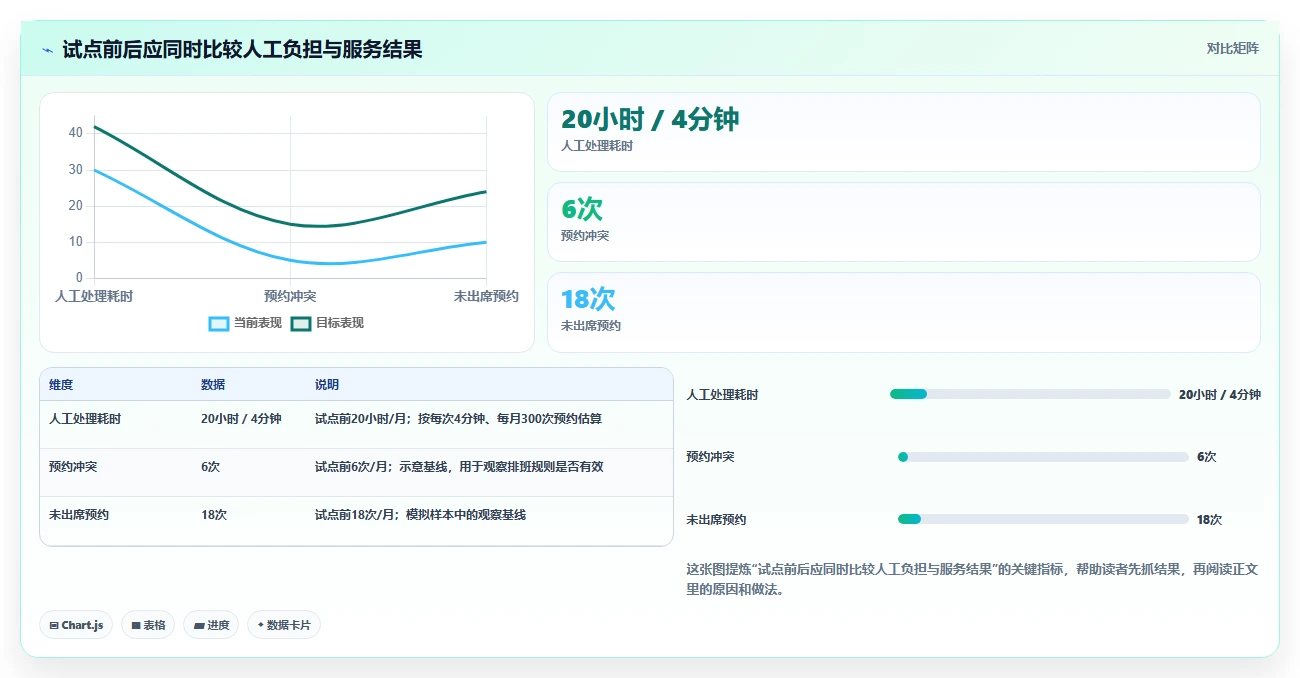This screenshot has height=678, width=1300.
Task: Click the Chart.js tag
Action: (76, 625)
